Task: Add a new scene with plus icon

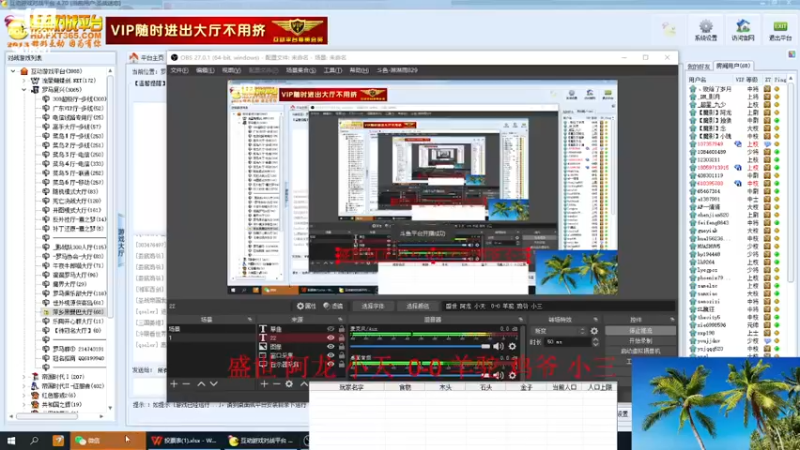Action: pyautogui.click(x=174, y=384)
